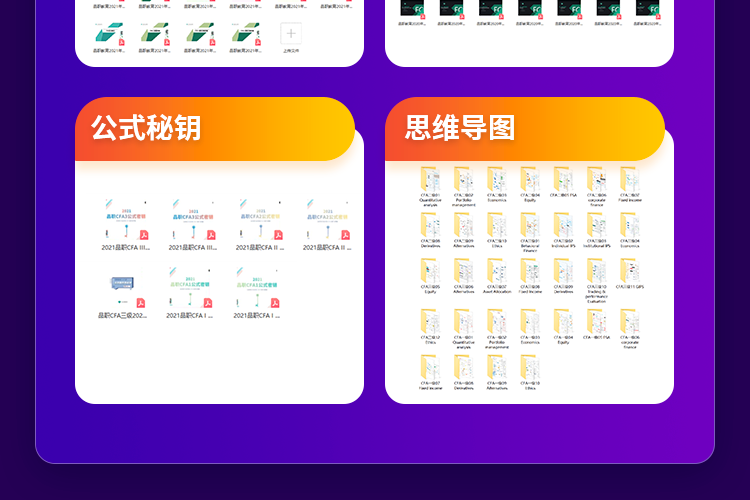750x500 pixels.
Task: Open the second 2021品职CFA III PDF
Action: 191,223
